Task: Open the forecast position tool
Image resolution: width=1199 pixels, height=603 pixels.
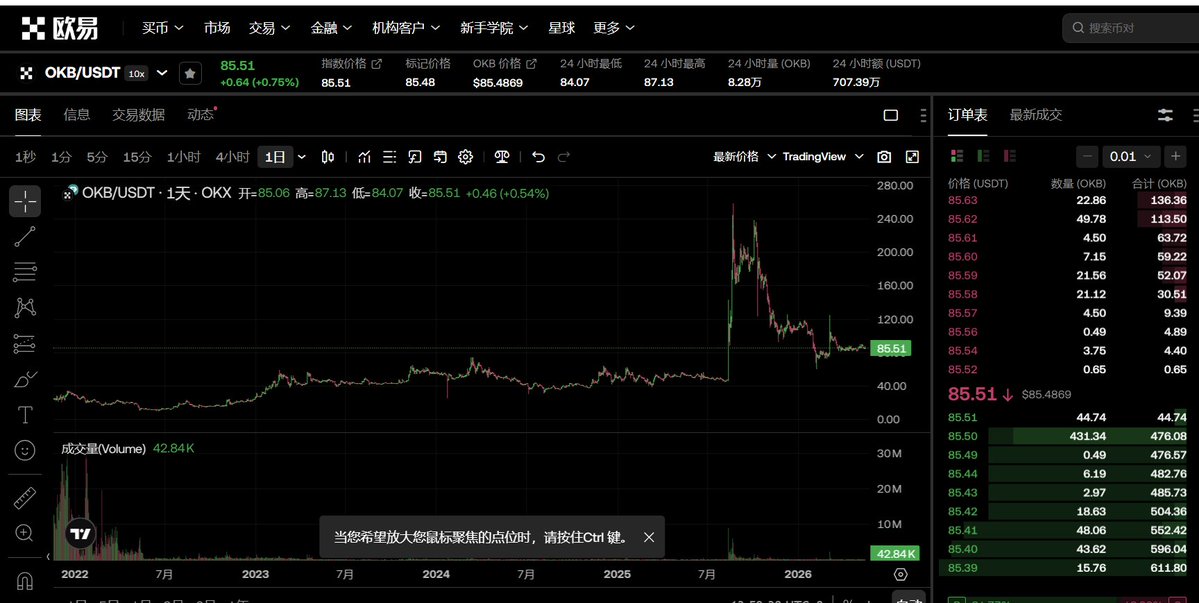Action: [25, 344]
